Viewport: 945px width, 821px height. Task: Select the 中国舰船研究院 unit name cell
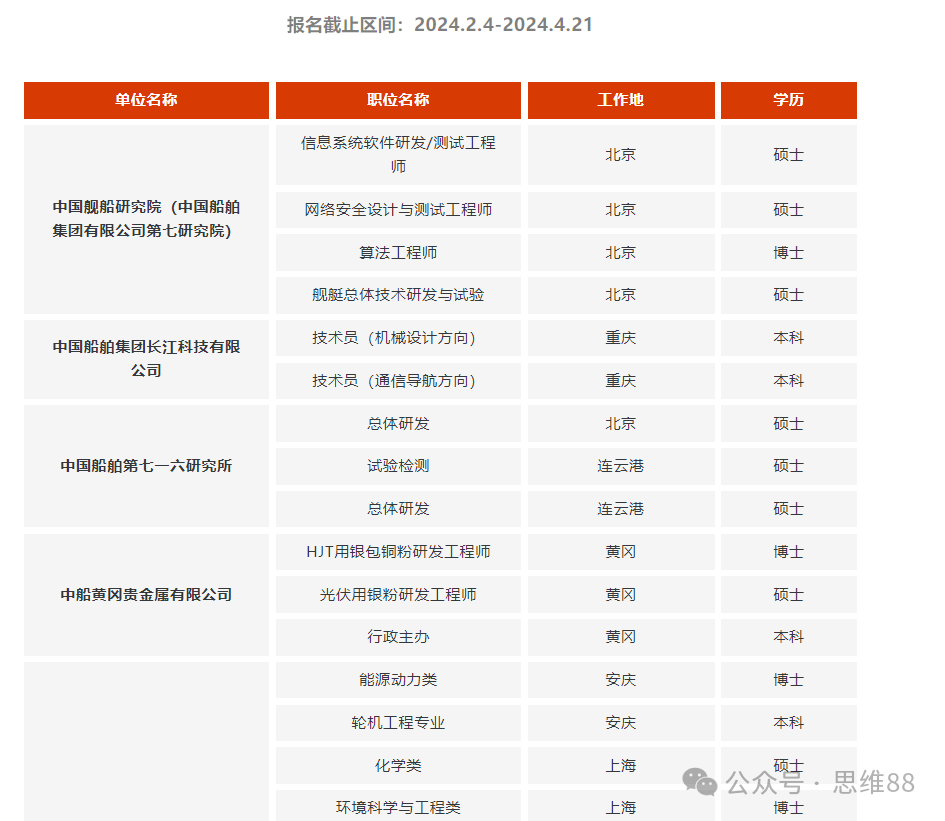146,219
